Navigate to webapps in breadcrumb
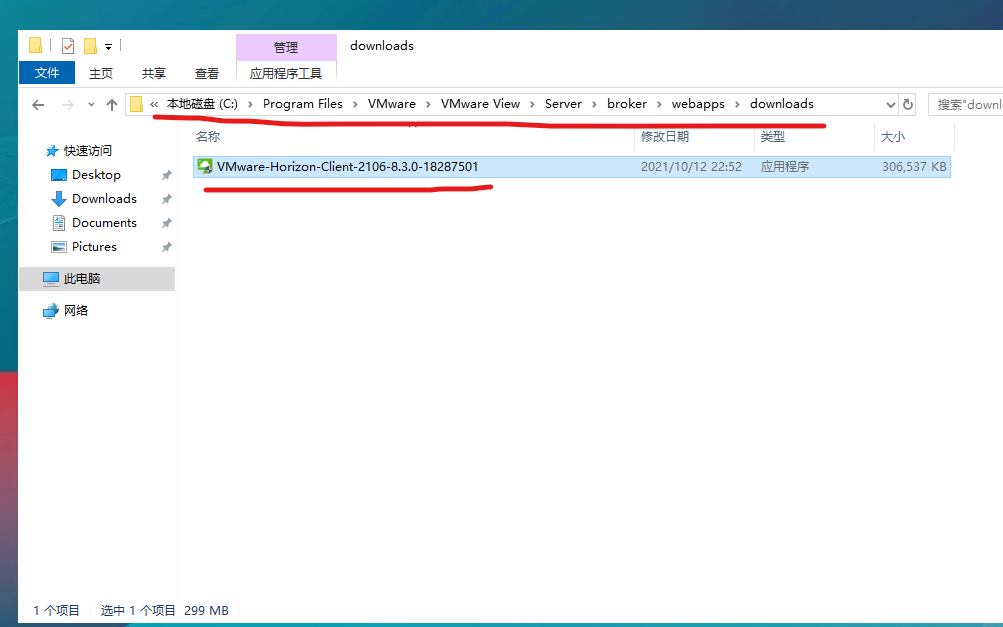 [x=698, y=104]
